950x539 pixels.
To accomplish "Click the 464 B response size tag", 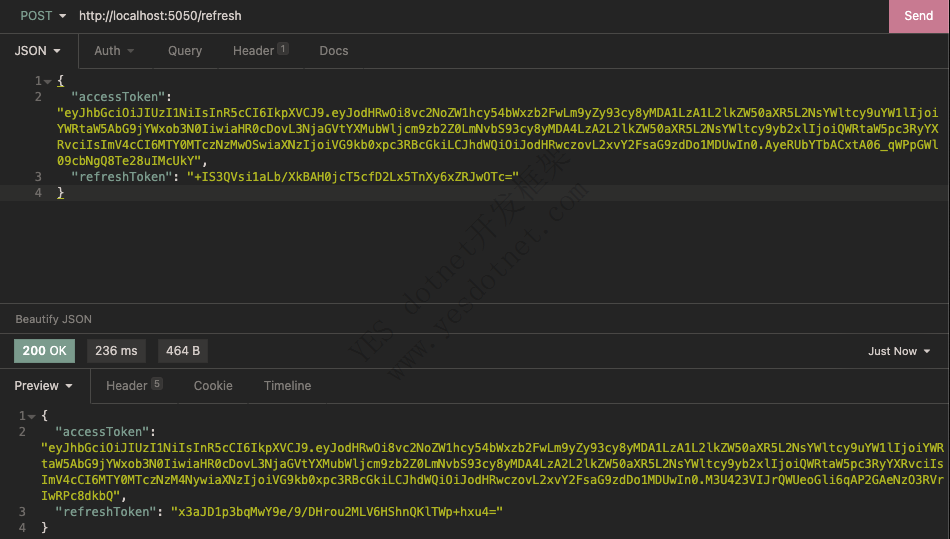I will coord(183,351).
